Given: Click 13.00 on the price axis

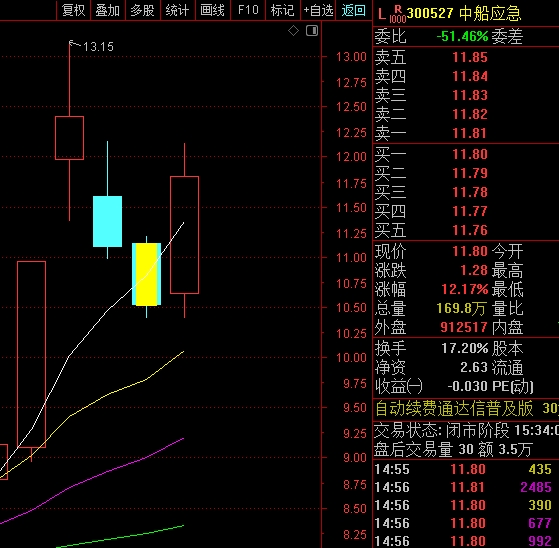Looking at the screenshot, I should (351, 56).
